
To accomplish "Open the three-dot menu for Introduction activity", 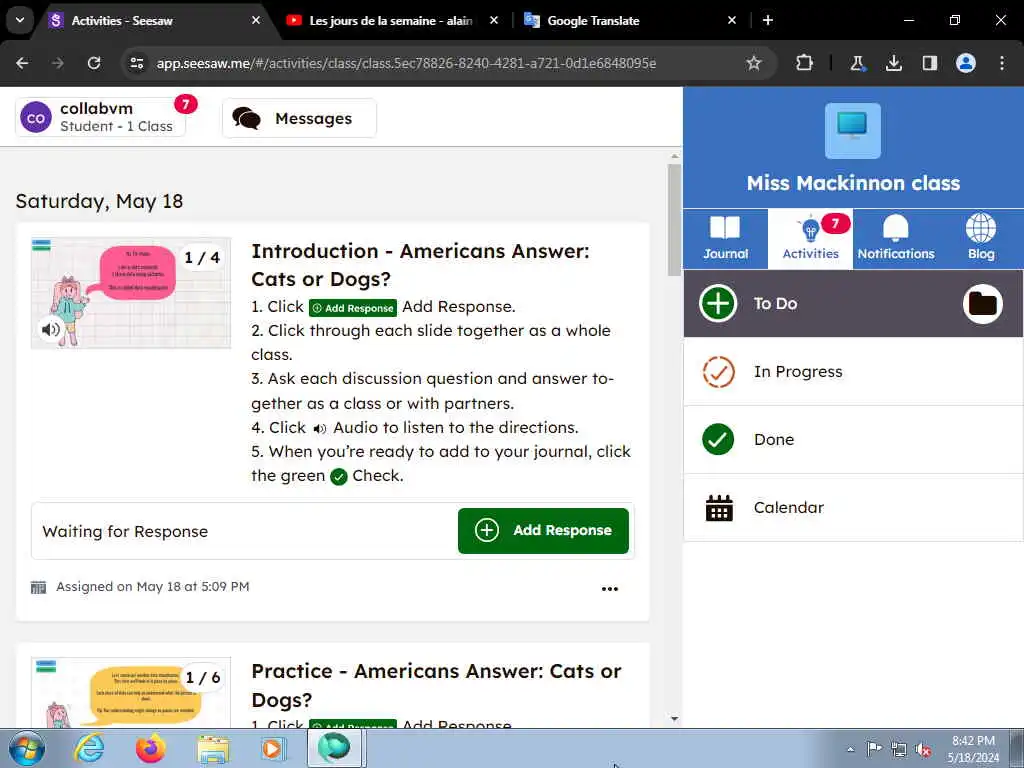I will click(609, 588).
